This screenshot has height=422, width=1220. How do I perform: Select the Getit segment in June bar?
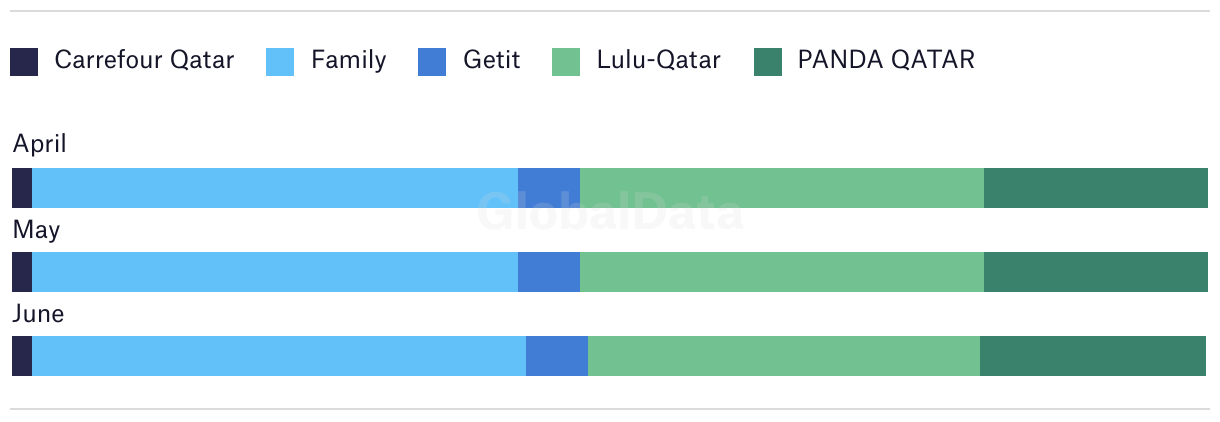click(557, 356)
